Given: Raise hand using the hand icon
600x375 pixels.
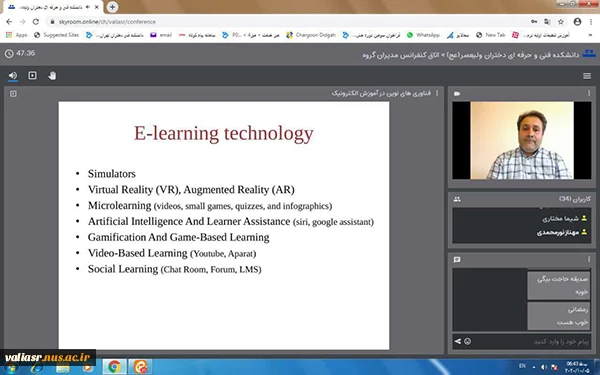Looking at the screenshot, I should pyautogui.click(x=52, y=76).
